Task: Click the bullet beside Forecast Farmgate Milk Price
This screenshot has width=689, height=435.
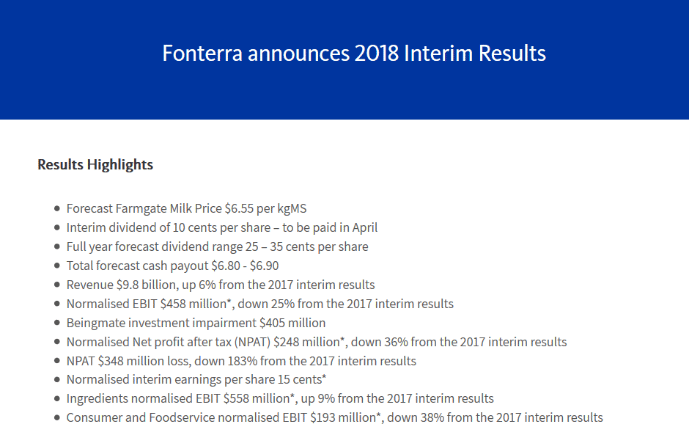Action: tap(56, 210)
